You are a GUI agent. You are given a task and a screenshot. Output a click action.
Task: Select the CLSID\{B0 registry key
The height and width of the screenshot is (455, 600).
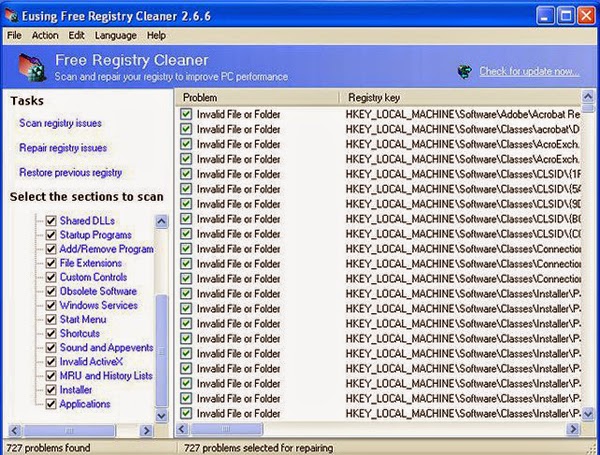pos(463,219)
